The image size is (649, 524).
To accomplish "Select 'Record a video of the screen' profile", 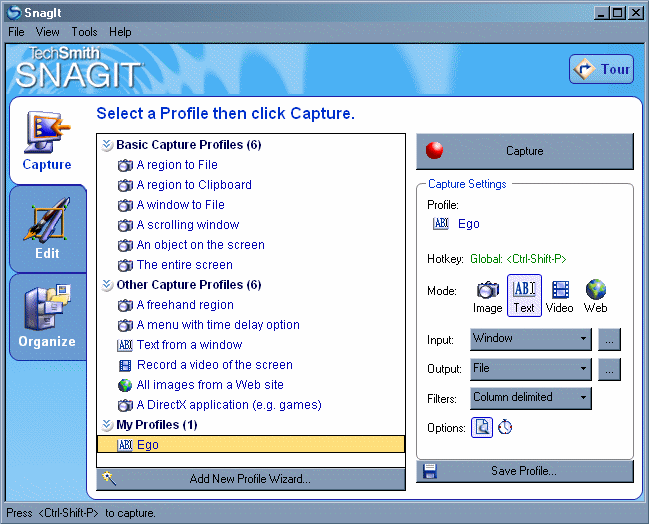I will [x=215, y=365].
